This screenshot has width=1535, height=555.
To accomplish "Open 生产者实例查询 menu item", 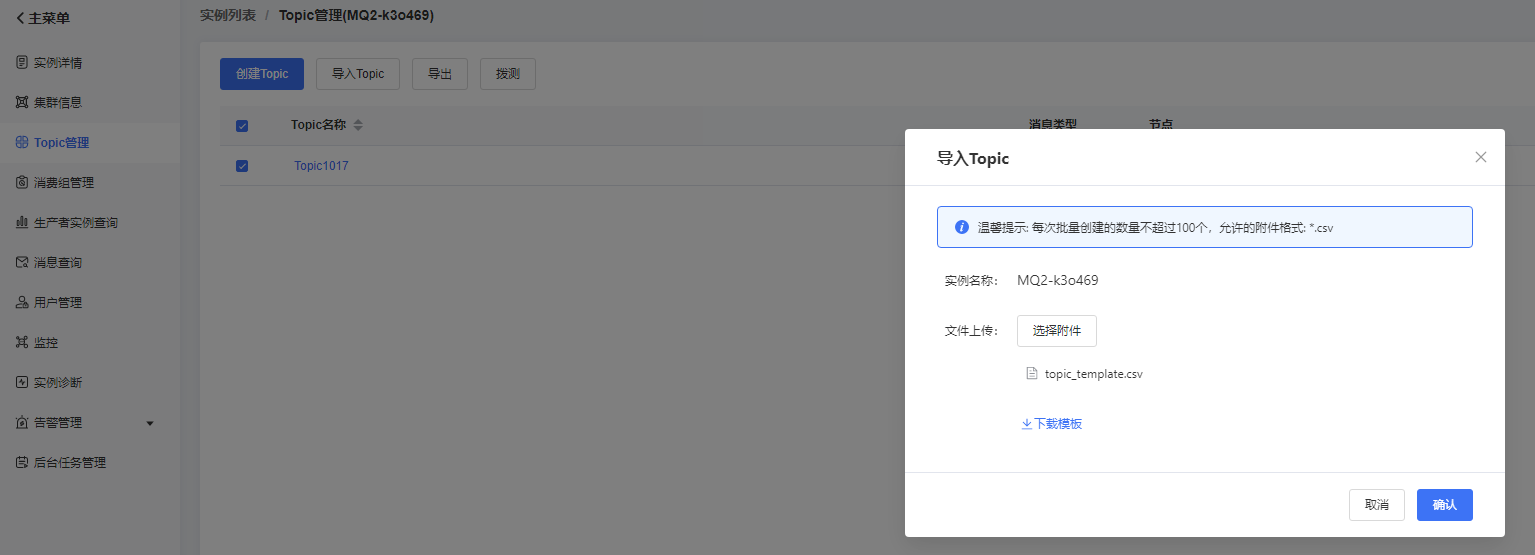I will point(90,222).
